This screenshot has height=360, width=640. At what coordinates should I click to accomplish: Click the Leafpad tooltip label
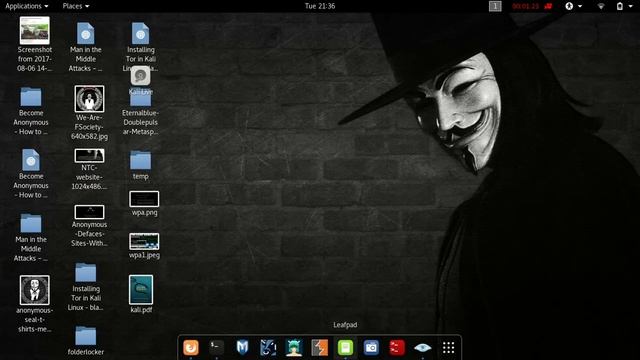coord(345,325)
